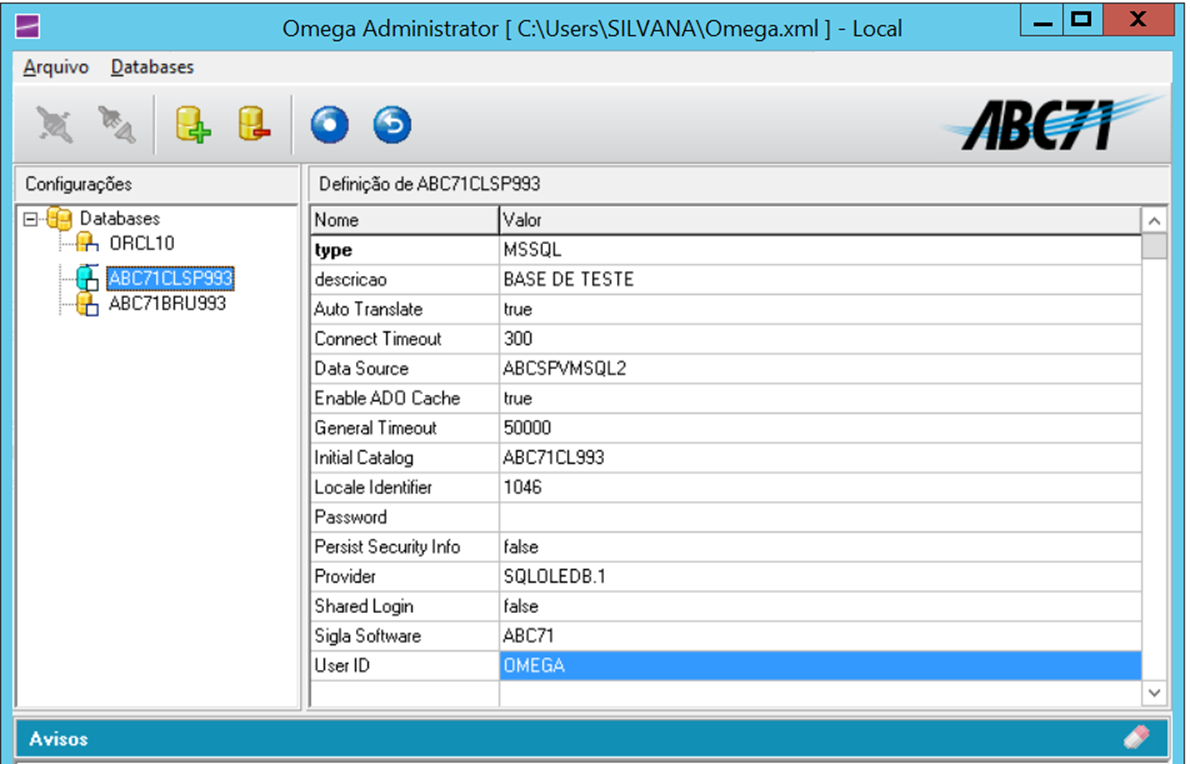This screenshot has height=764, width=1190.
Task: Click the Avisos panel header
Action: click(x=592, y=738)
